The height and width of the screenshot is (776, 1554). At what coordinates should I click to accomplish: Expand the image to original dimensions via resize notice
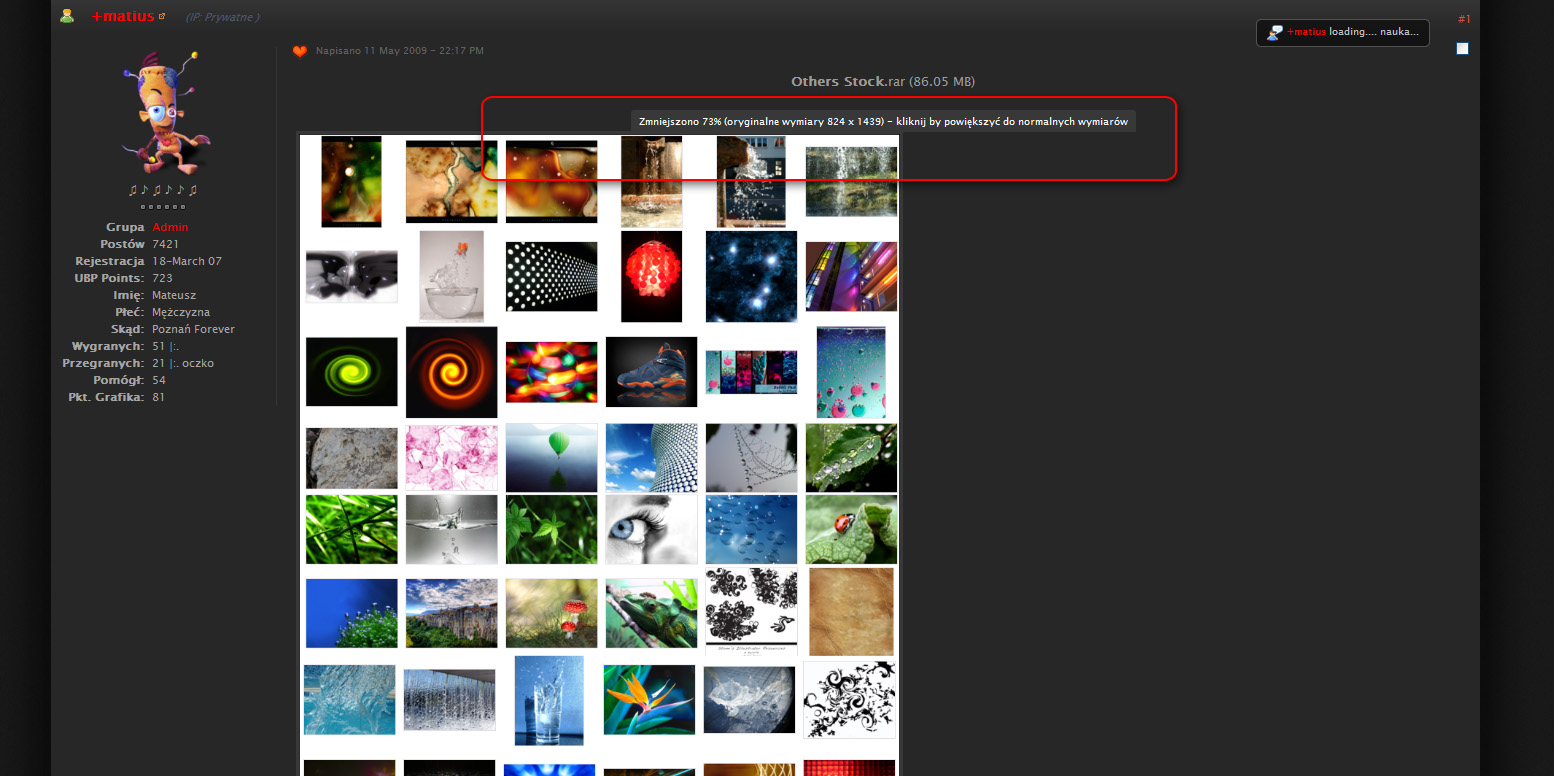881,120
